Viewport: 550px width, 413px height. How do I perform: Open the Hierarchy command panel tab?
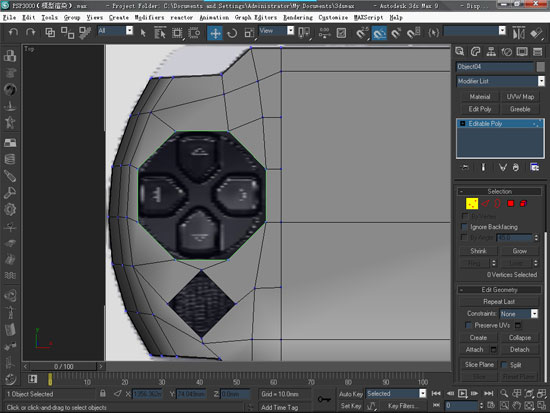click(491, 52)
